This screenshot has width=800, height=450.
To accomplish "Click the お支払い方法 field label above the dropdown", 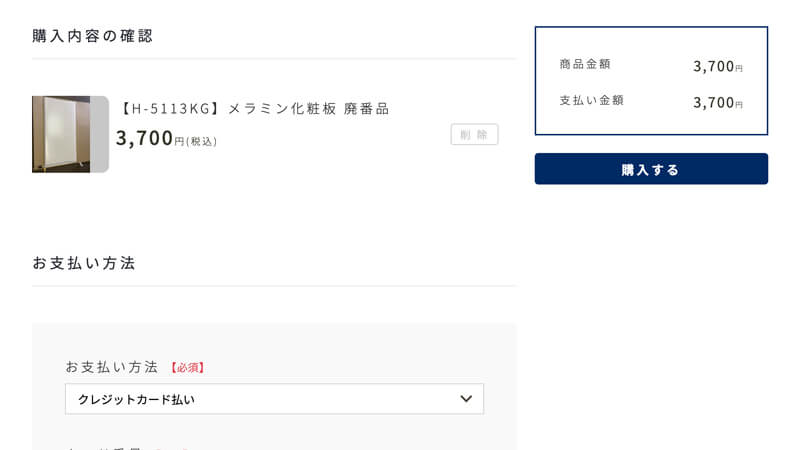I will (x=112, y=367).
